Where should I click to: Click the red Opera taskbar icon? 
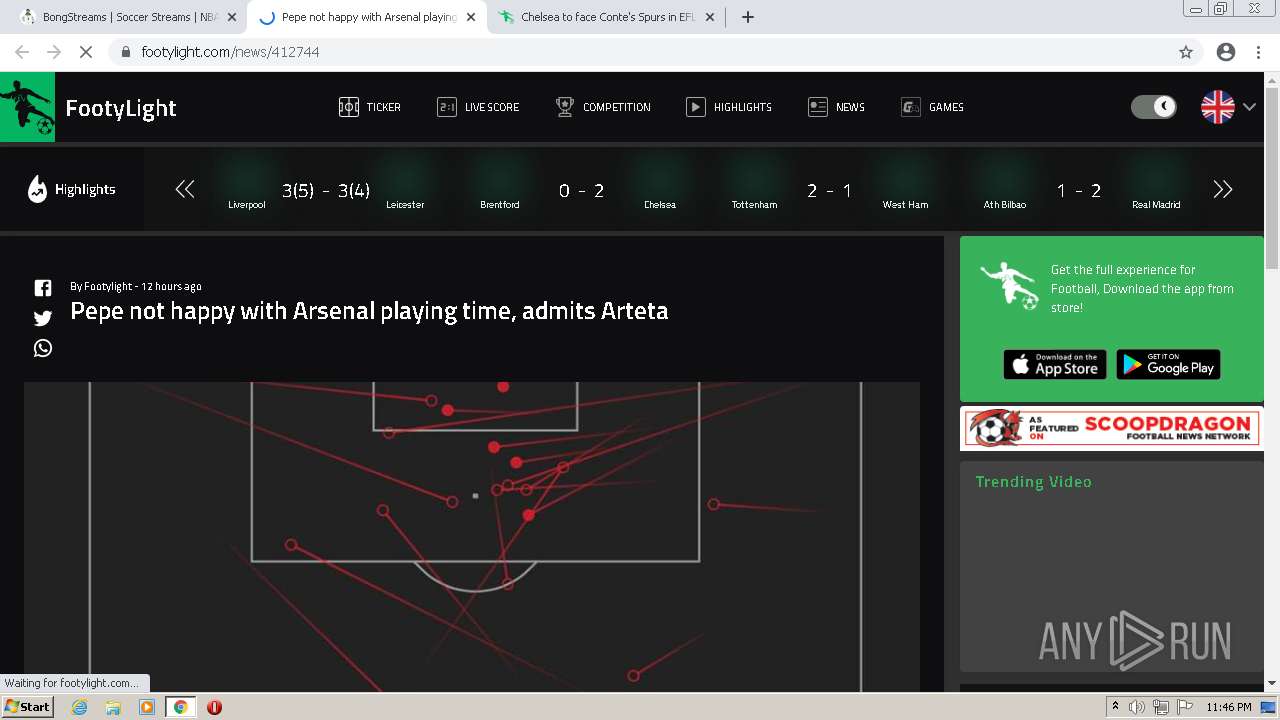[x=214, y=707]
